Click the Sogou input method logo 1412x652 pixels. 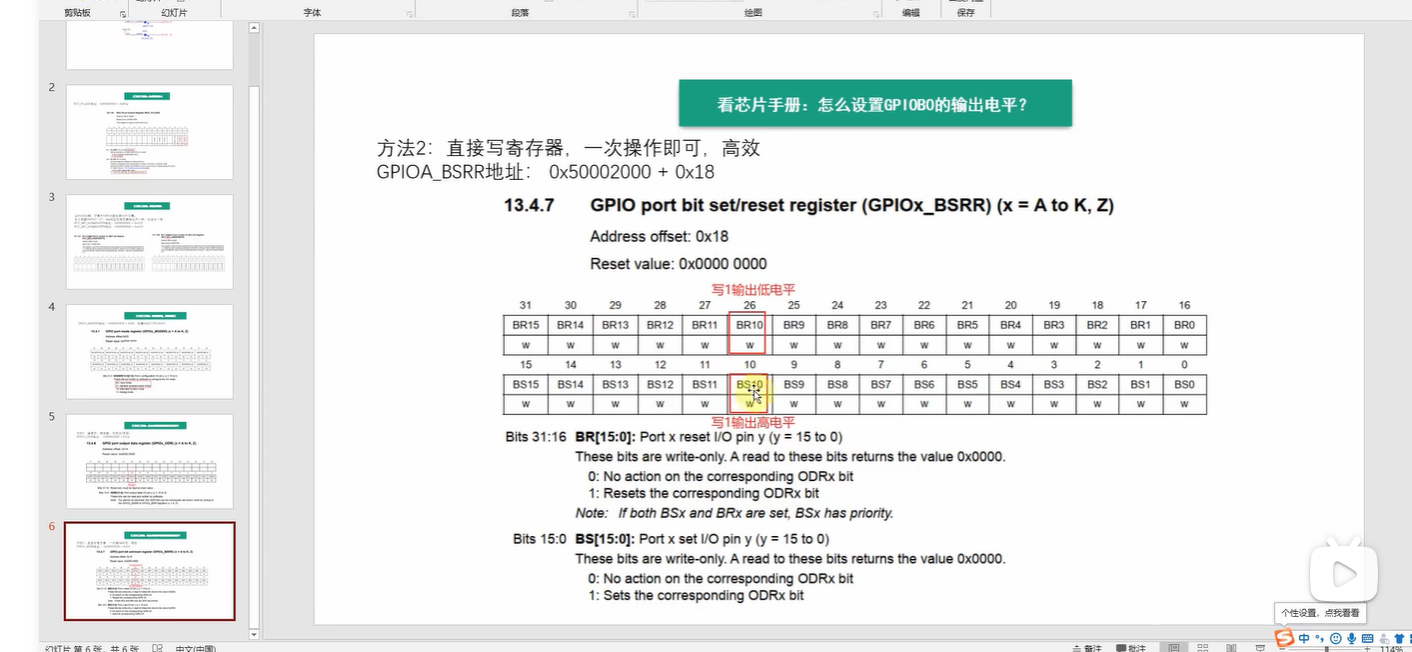coord(1284,638)
